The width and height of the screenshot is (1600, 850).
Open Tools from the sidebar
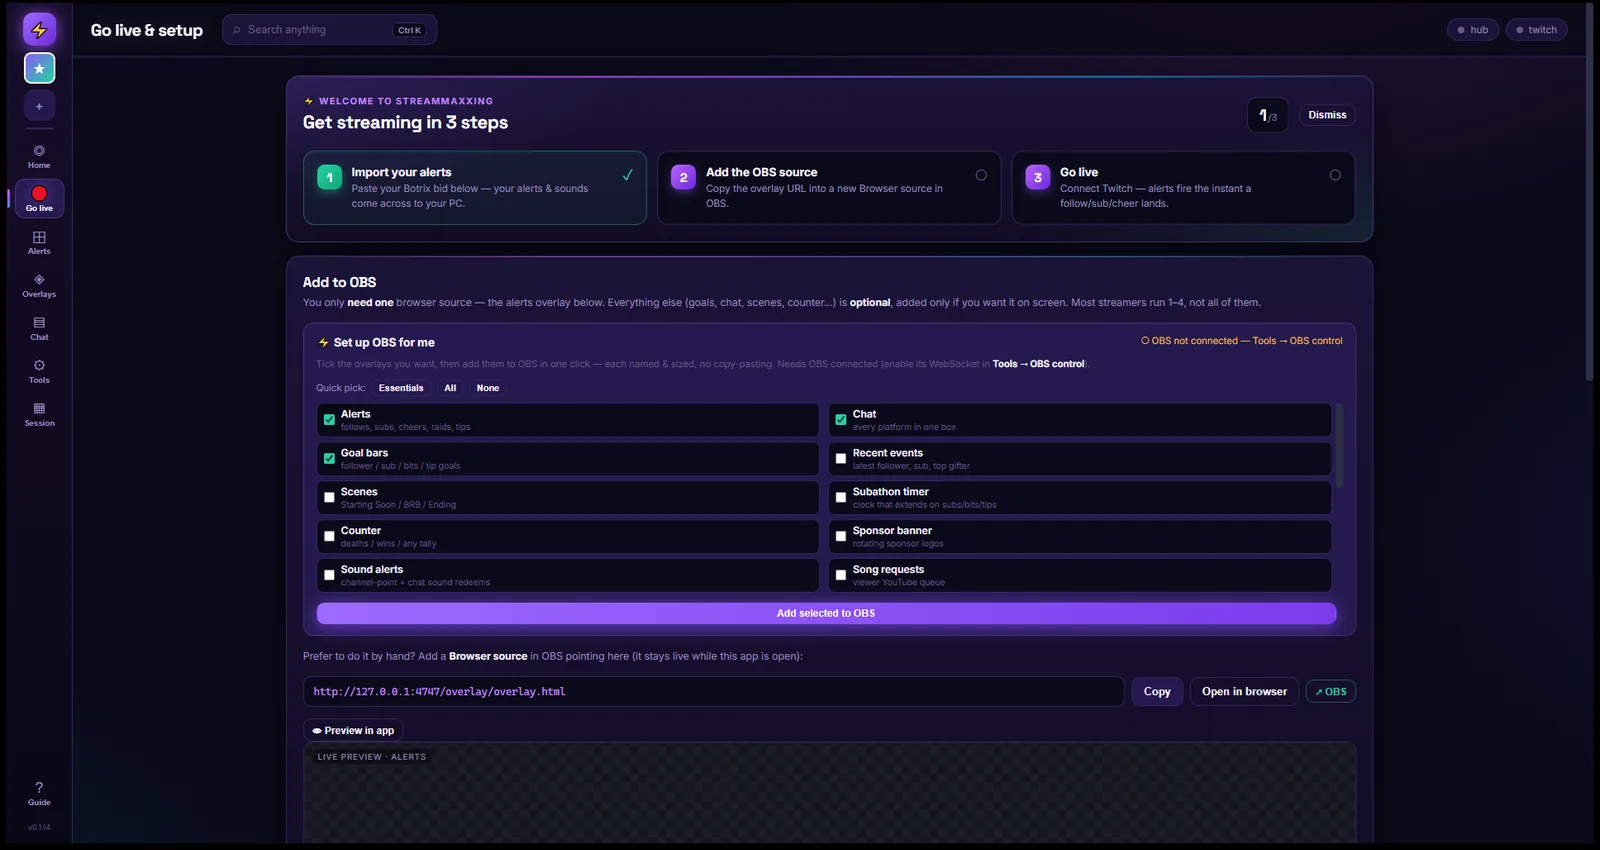39,372
